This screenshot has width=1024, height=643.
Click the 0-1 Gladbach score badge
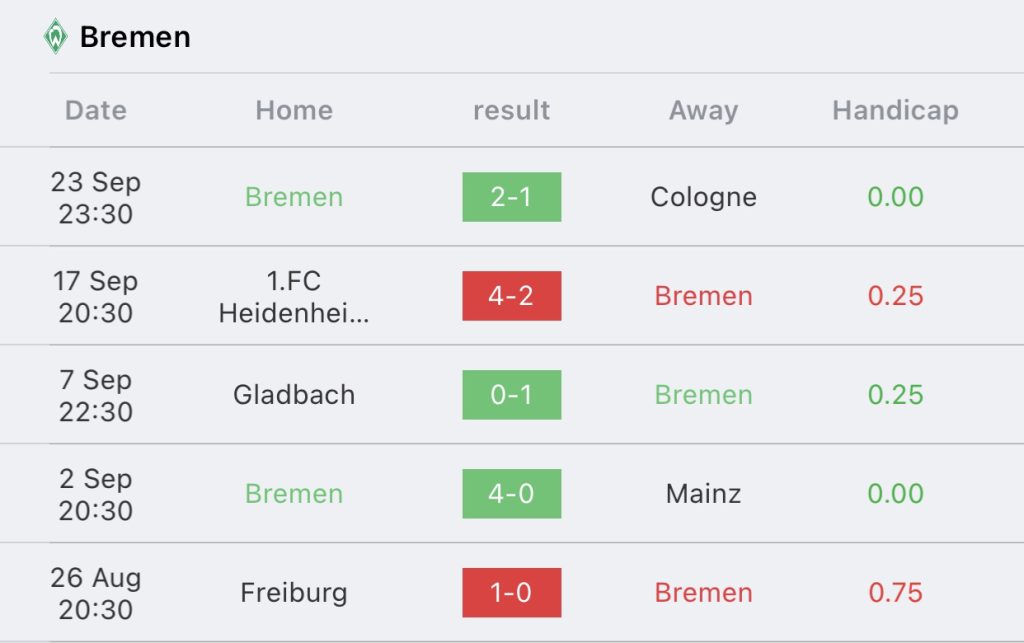pos(511,395)
